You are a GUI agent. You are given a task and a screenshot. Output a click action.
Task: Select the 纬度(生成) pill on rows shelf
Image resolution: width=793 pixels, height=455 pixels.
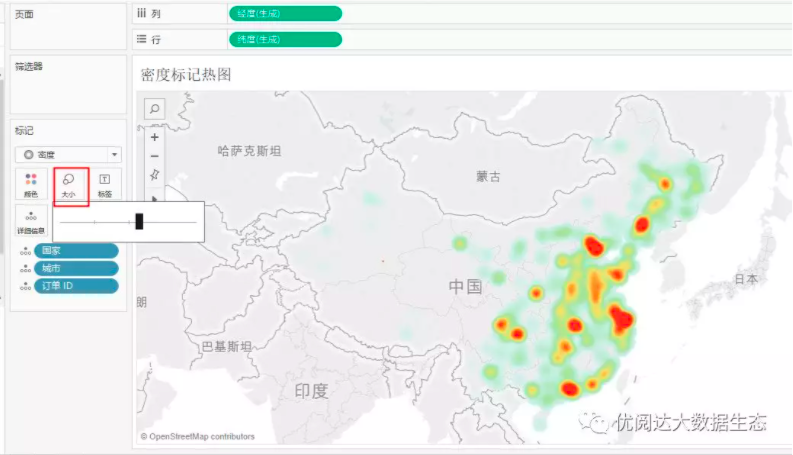tap(285, 39)
